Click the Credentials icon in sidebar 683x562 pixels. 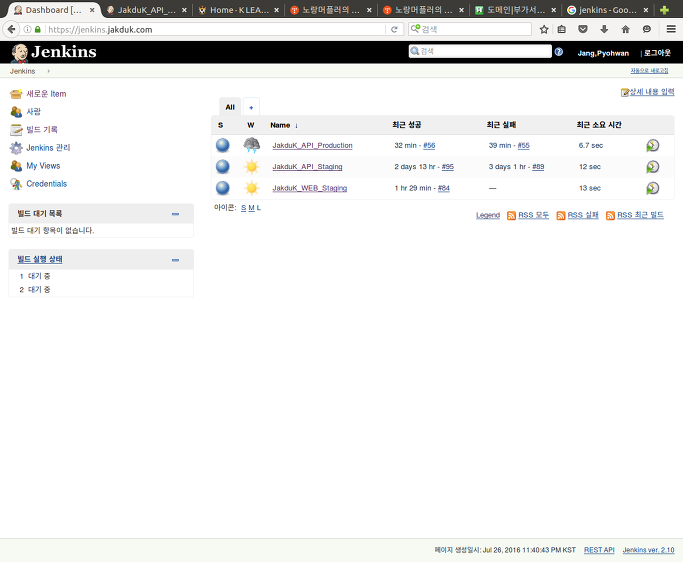pos(16,184)
